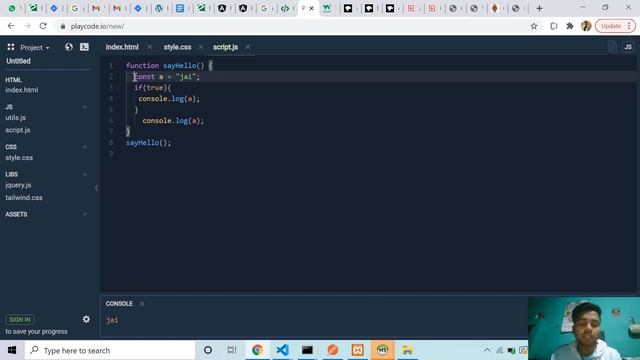The image size is (640, 360).
Task: Click the browser back arrow
Action: pyautogui.click(x=11, y=26)
